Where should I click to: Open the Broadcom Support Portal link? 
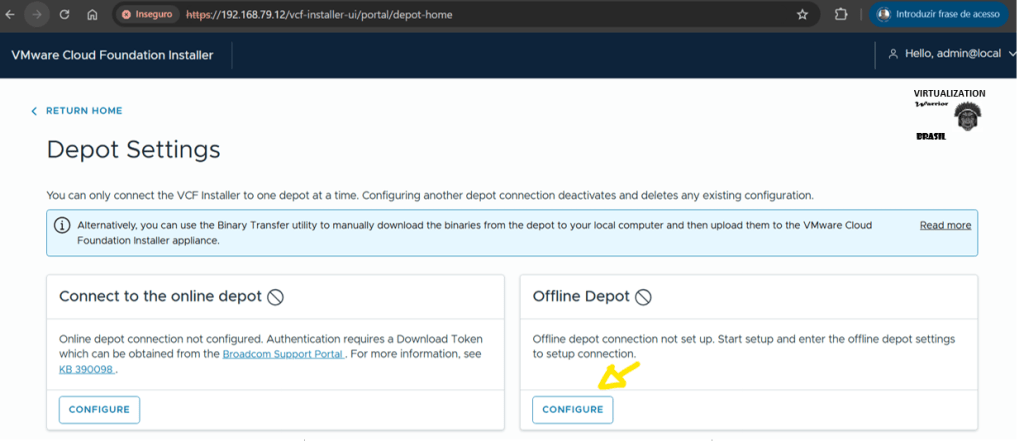tap(284, 354)
